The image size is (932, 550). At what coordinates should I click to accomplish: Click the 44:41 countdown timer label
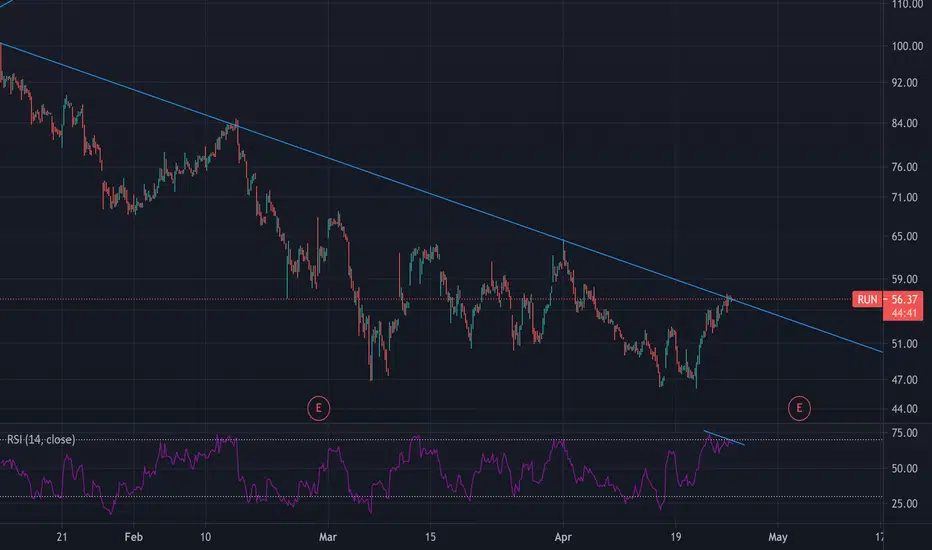coord(903,313)
